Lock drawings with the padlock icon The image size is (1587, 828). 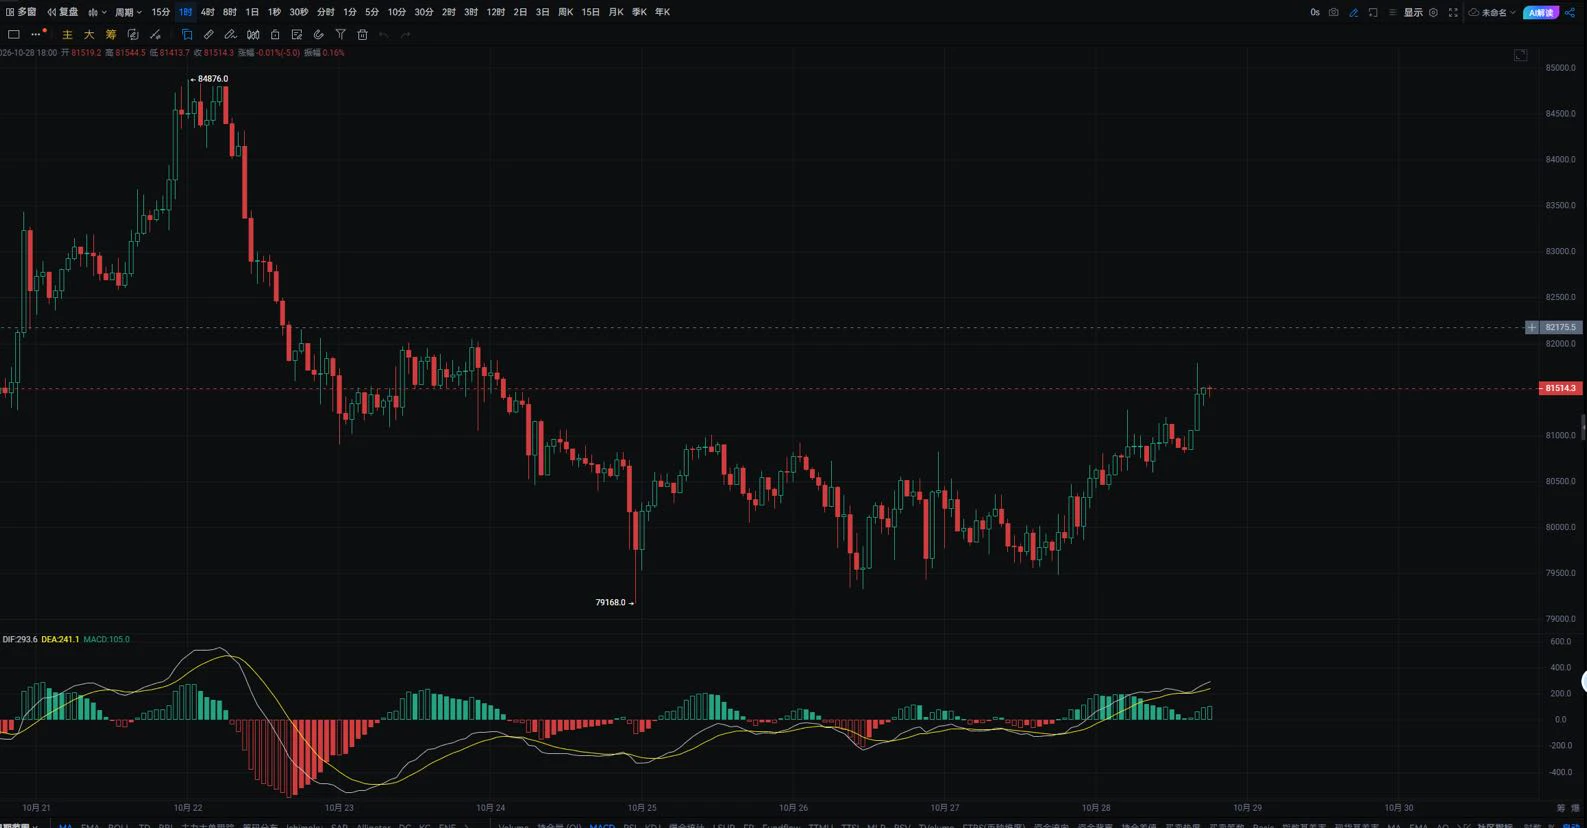coord(275,34)
